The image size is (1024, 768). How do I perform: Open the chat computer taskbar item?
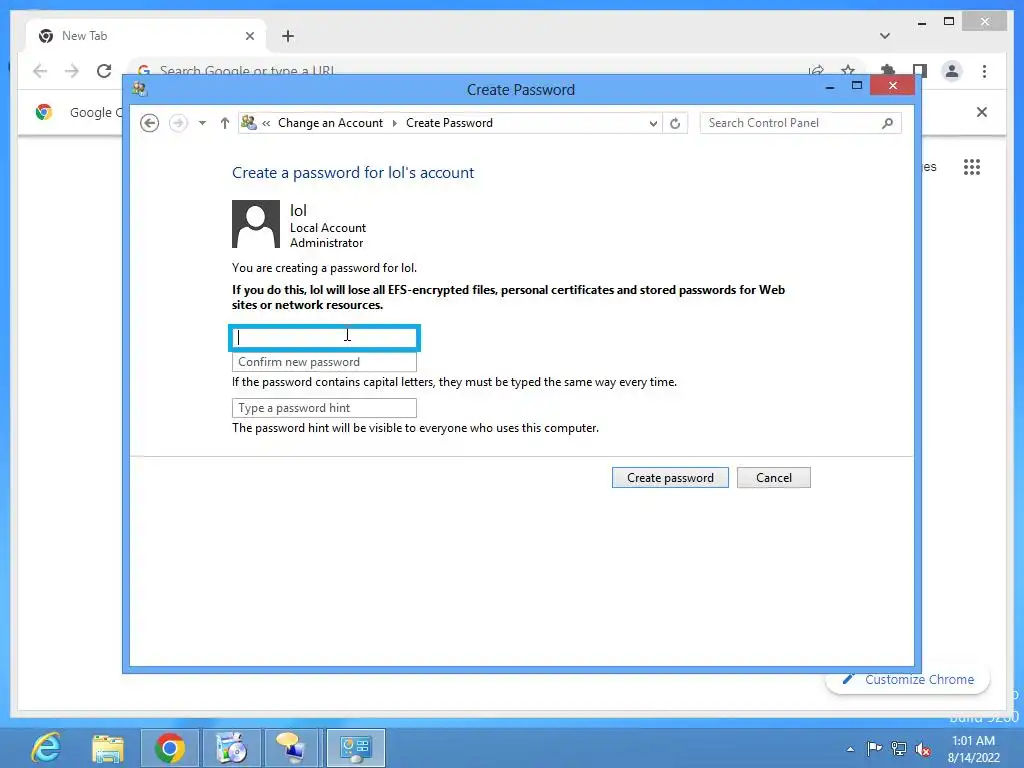click(x=293, y=748)
